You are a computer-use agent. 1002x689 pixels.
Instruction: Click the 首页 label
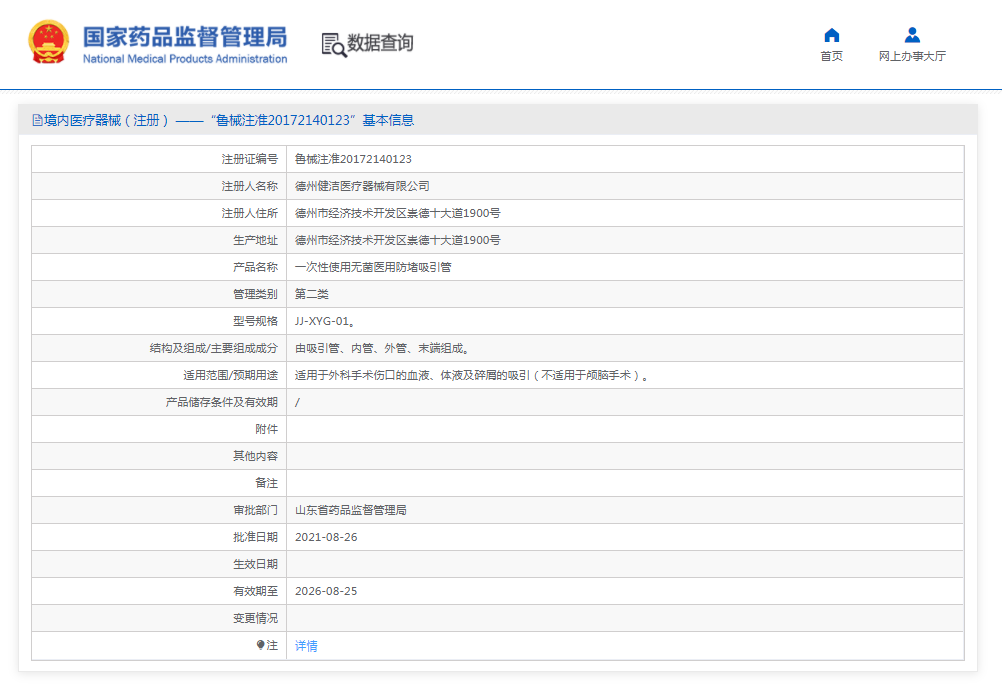point(831,56)
